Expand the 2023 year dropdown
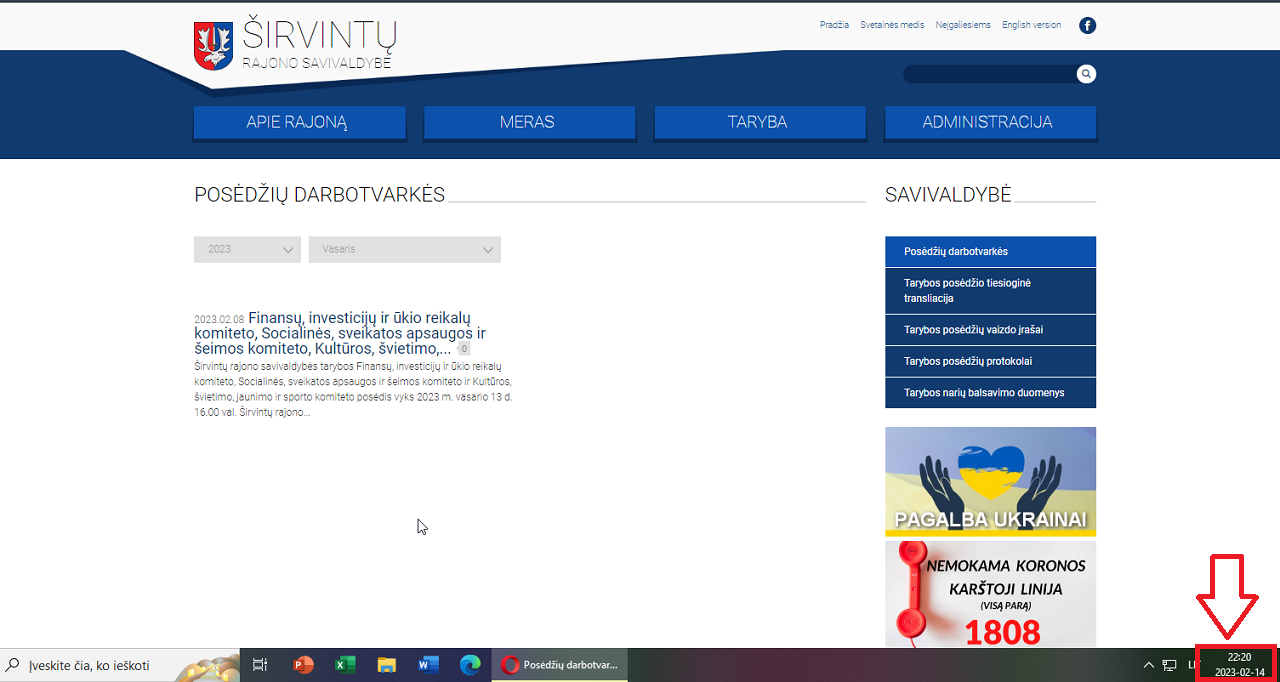1280x682 pixels. point(247,249)
